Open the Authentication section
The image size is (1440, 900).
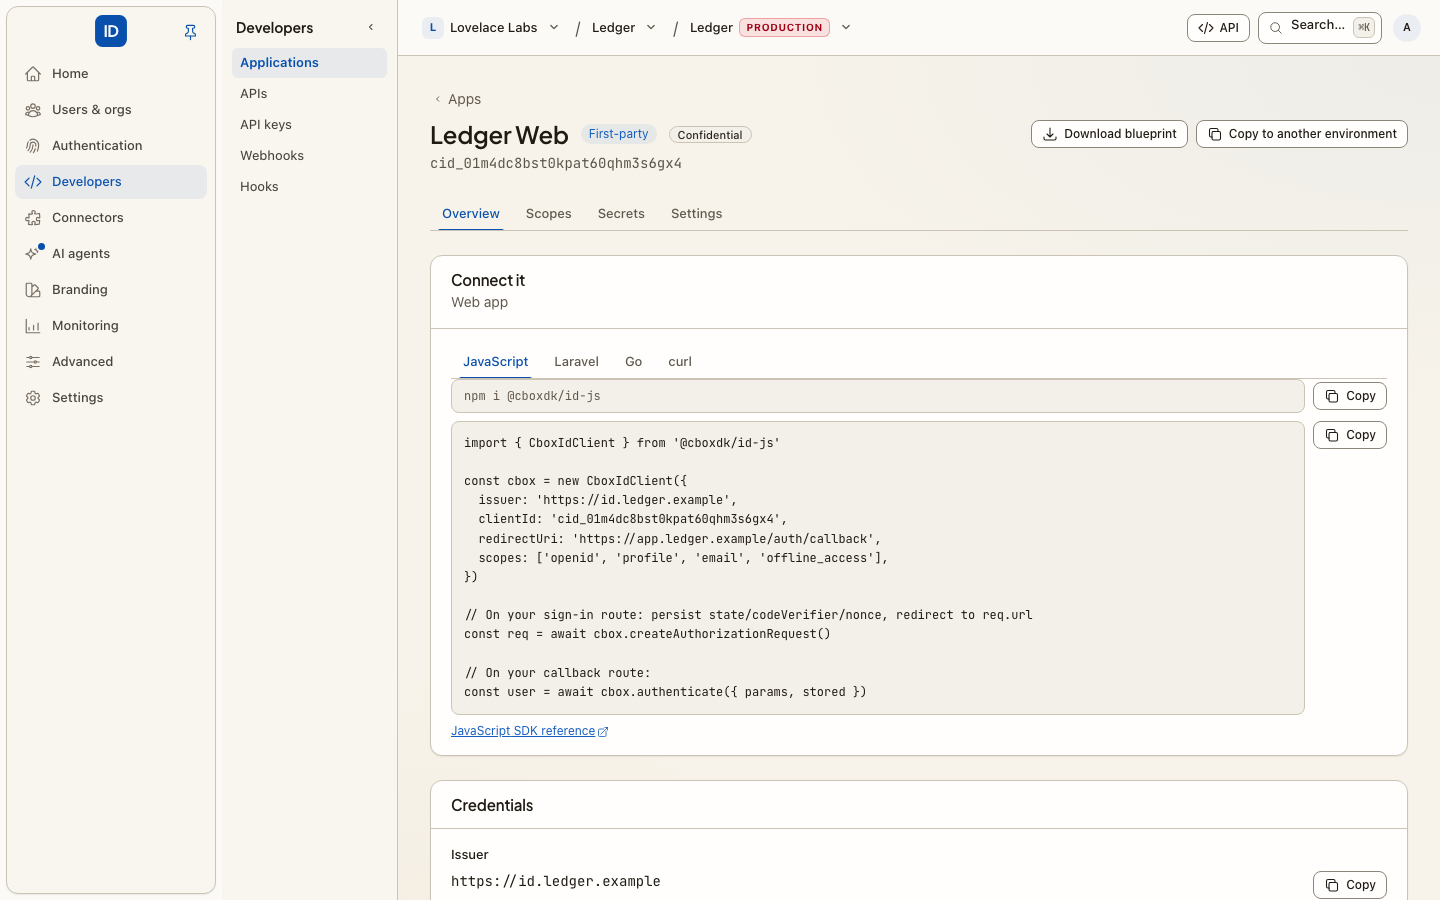[x=111, y=146]
